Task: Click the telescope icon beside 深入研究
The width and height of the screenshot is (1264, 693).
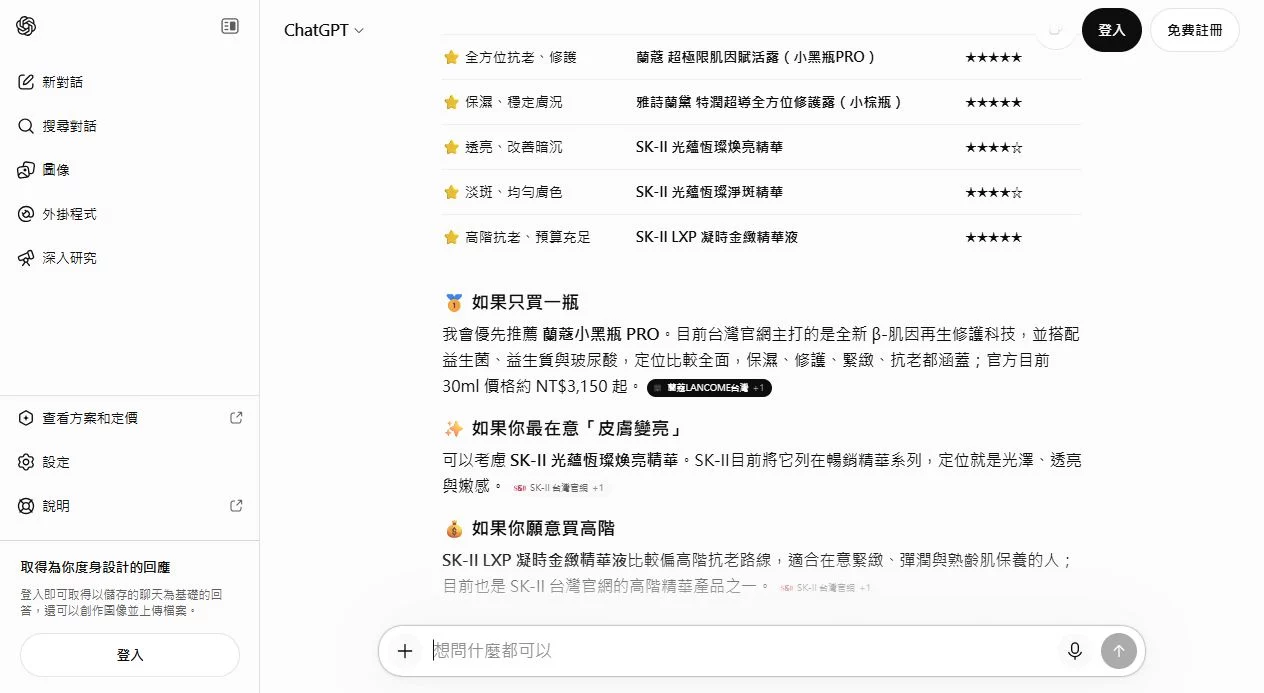Action: click(x=26, y=258)
